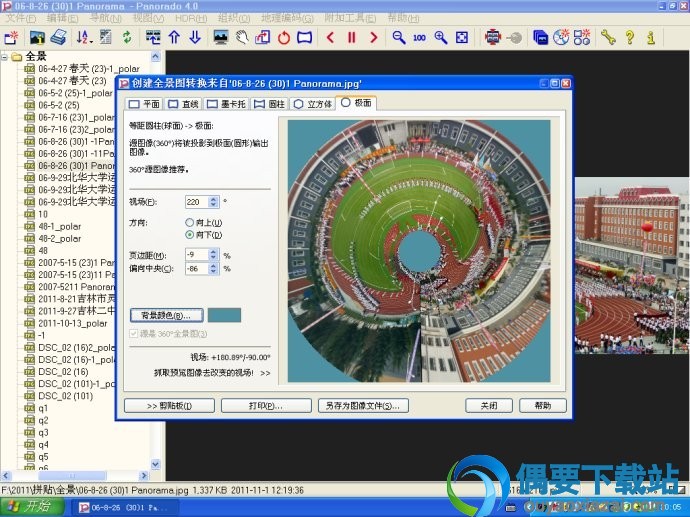Click the zoom in magnifier icon
690x517 pixels.
click(x=440, y=37)
